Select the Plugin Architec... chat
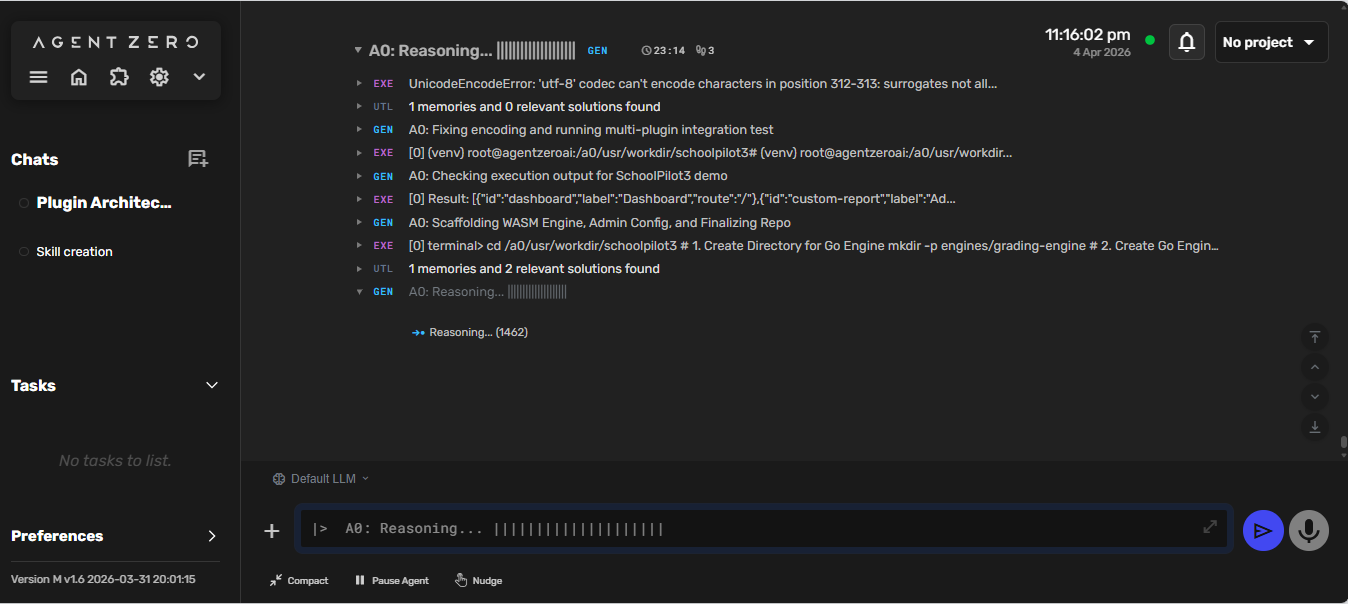Image resolution: width=1348 pixels, height=604 pixels. 104,203
